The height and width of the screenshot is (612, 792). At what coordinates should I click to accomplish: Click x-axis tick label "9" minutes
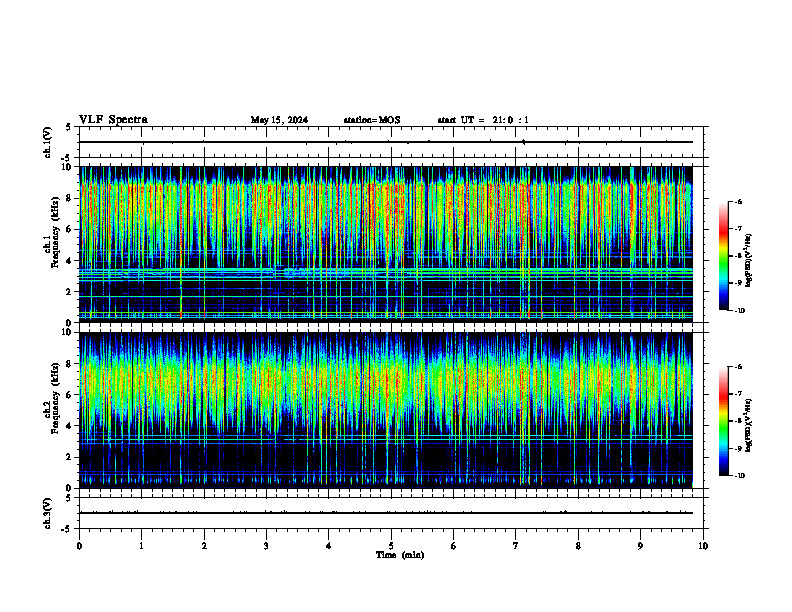point(640,546)
